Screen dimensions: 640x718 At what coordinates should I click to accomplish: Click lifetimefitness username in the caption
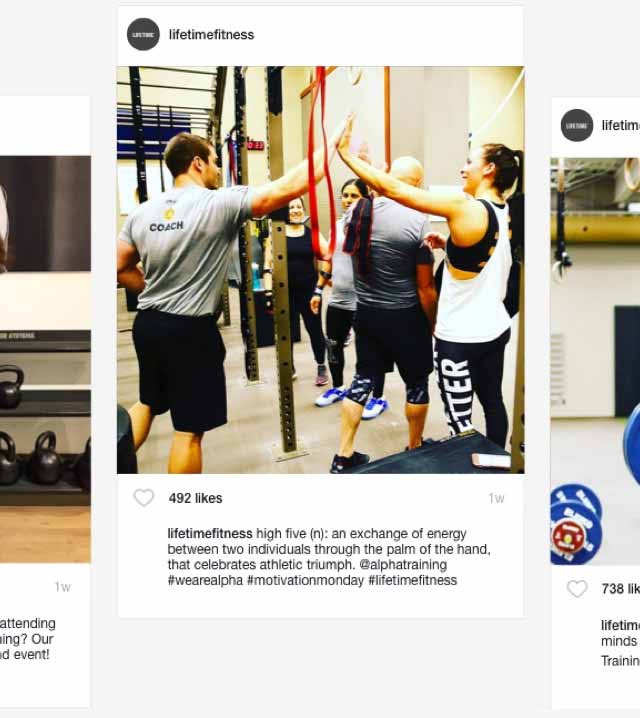pos(210,534)
